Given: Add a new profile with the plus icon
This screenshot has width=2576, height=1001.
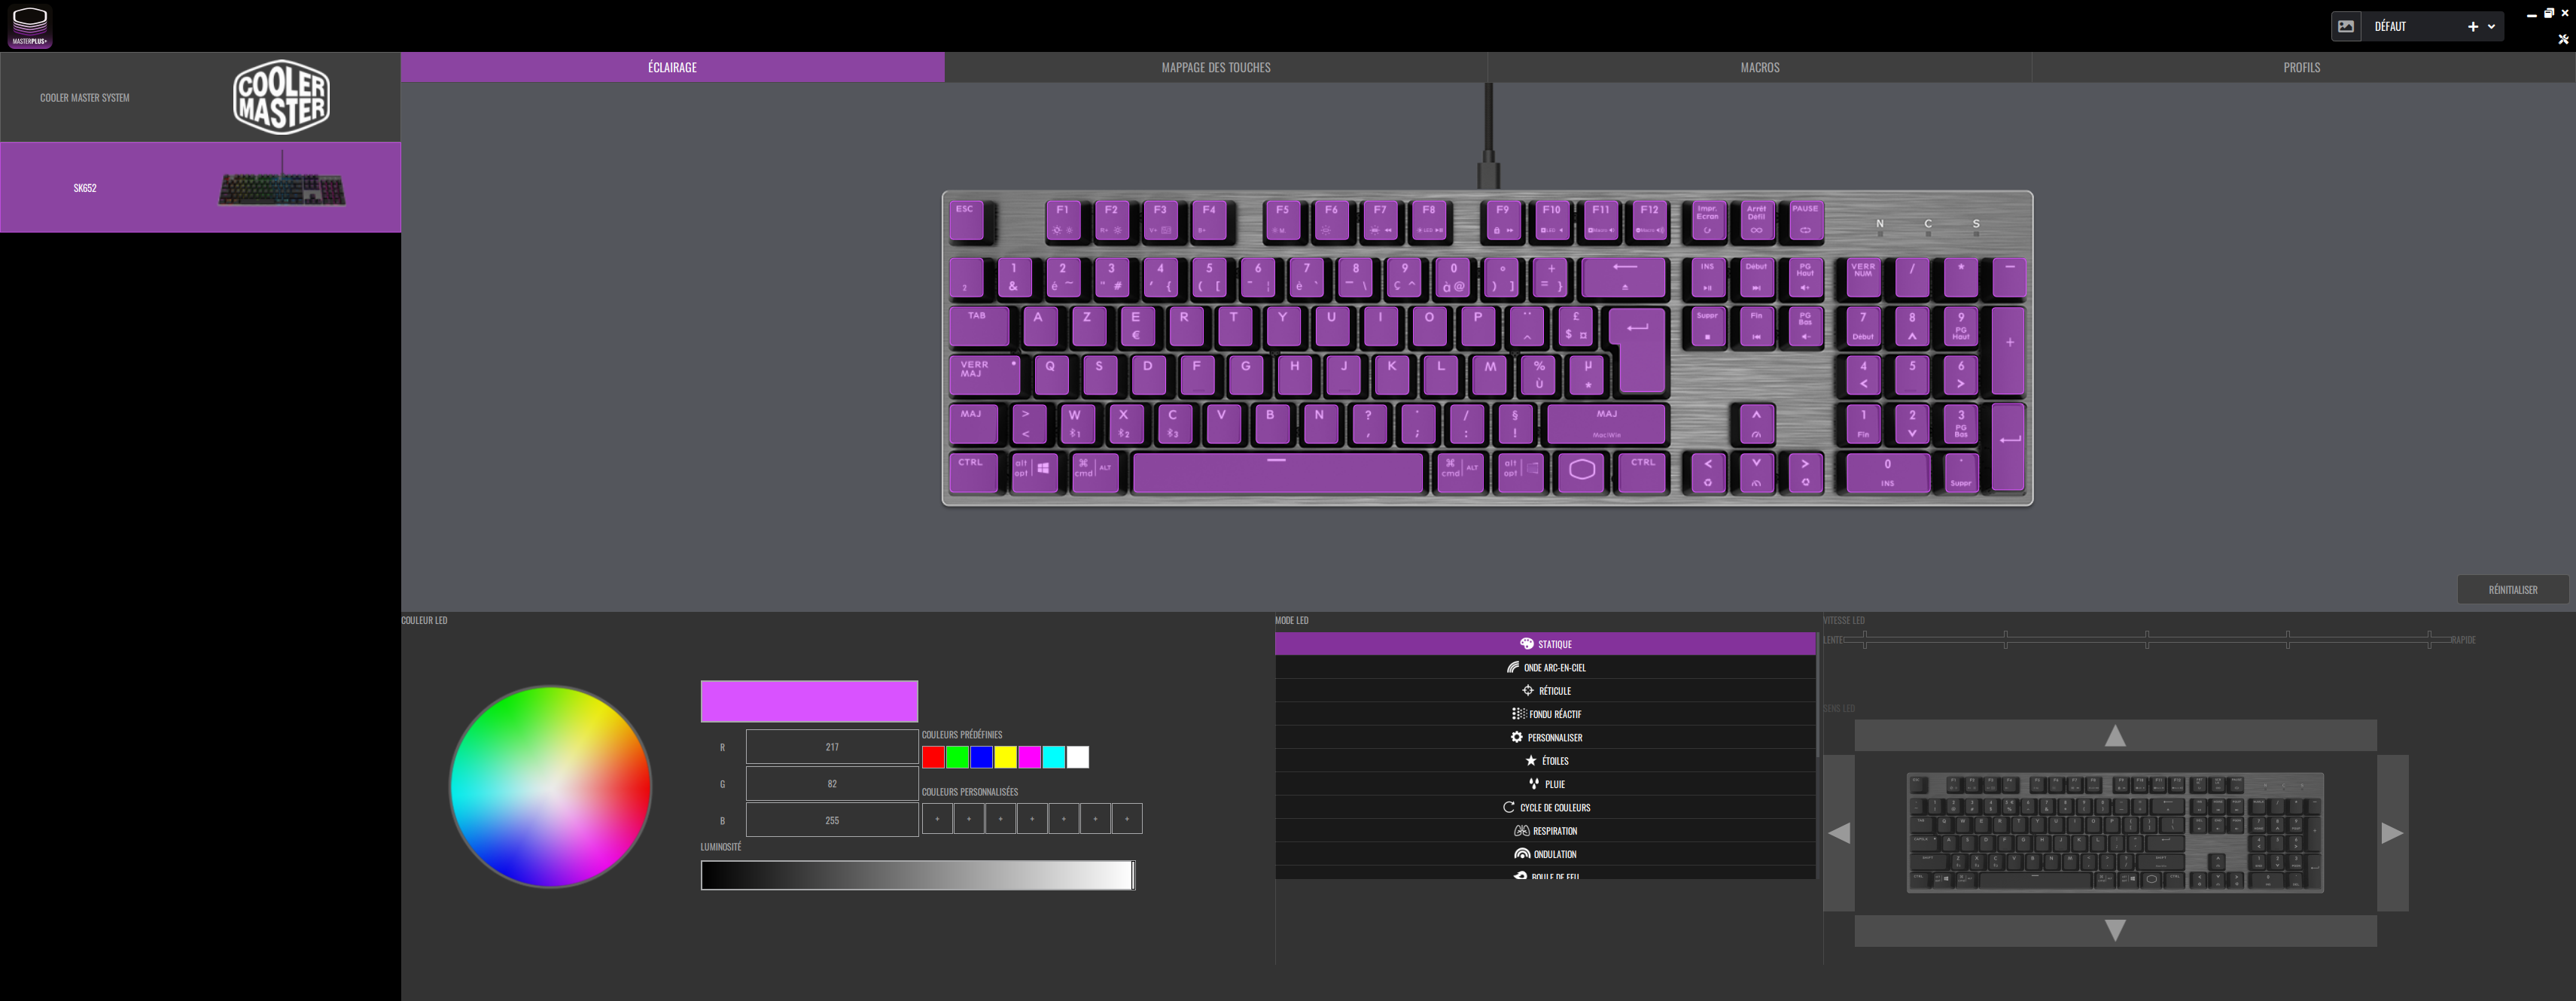Looking at the screenshot, I should point(2473,27).
